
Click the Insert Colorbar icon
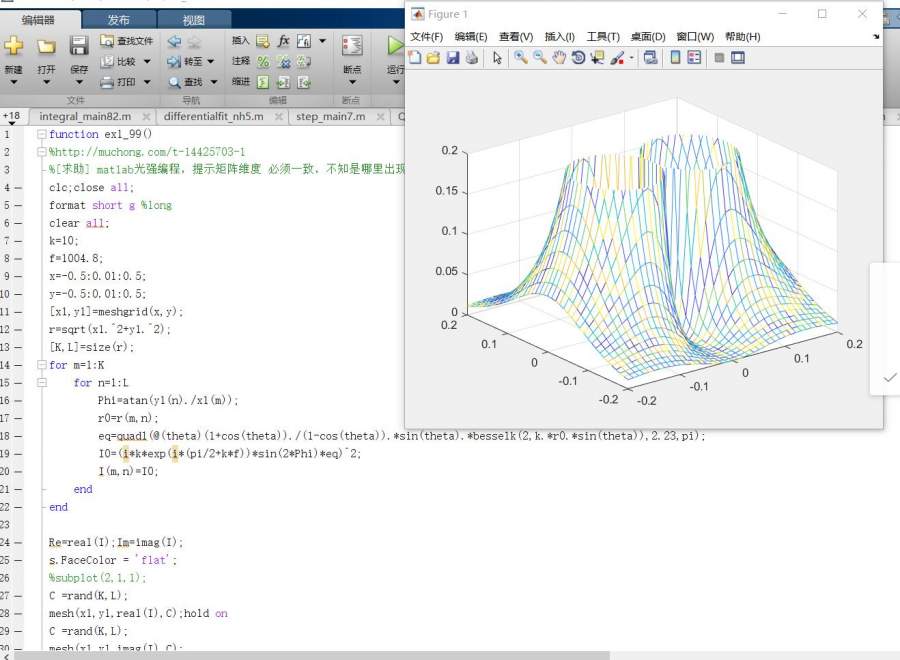pyautogui.click(x=675, y=58)
